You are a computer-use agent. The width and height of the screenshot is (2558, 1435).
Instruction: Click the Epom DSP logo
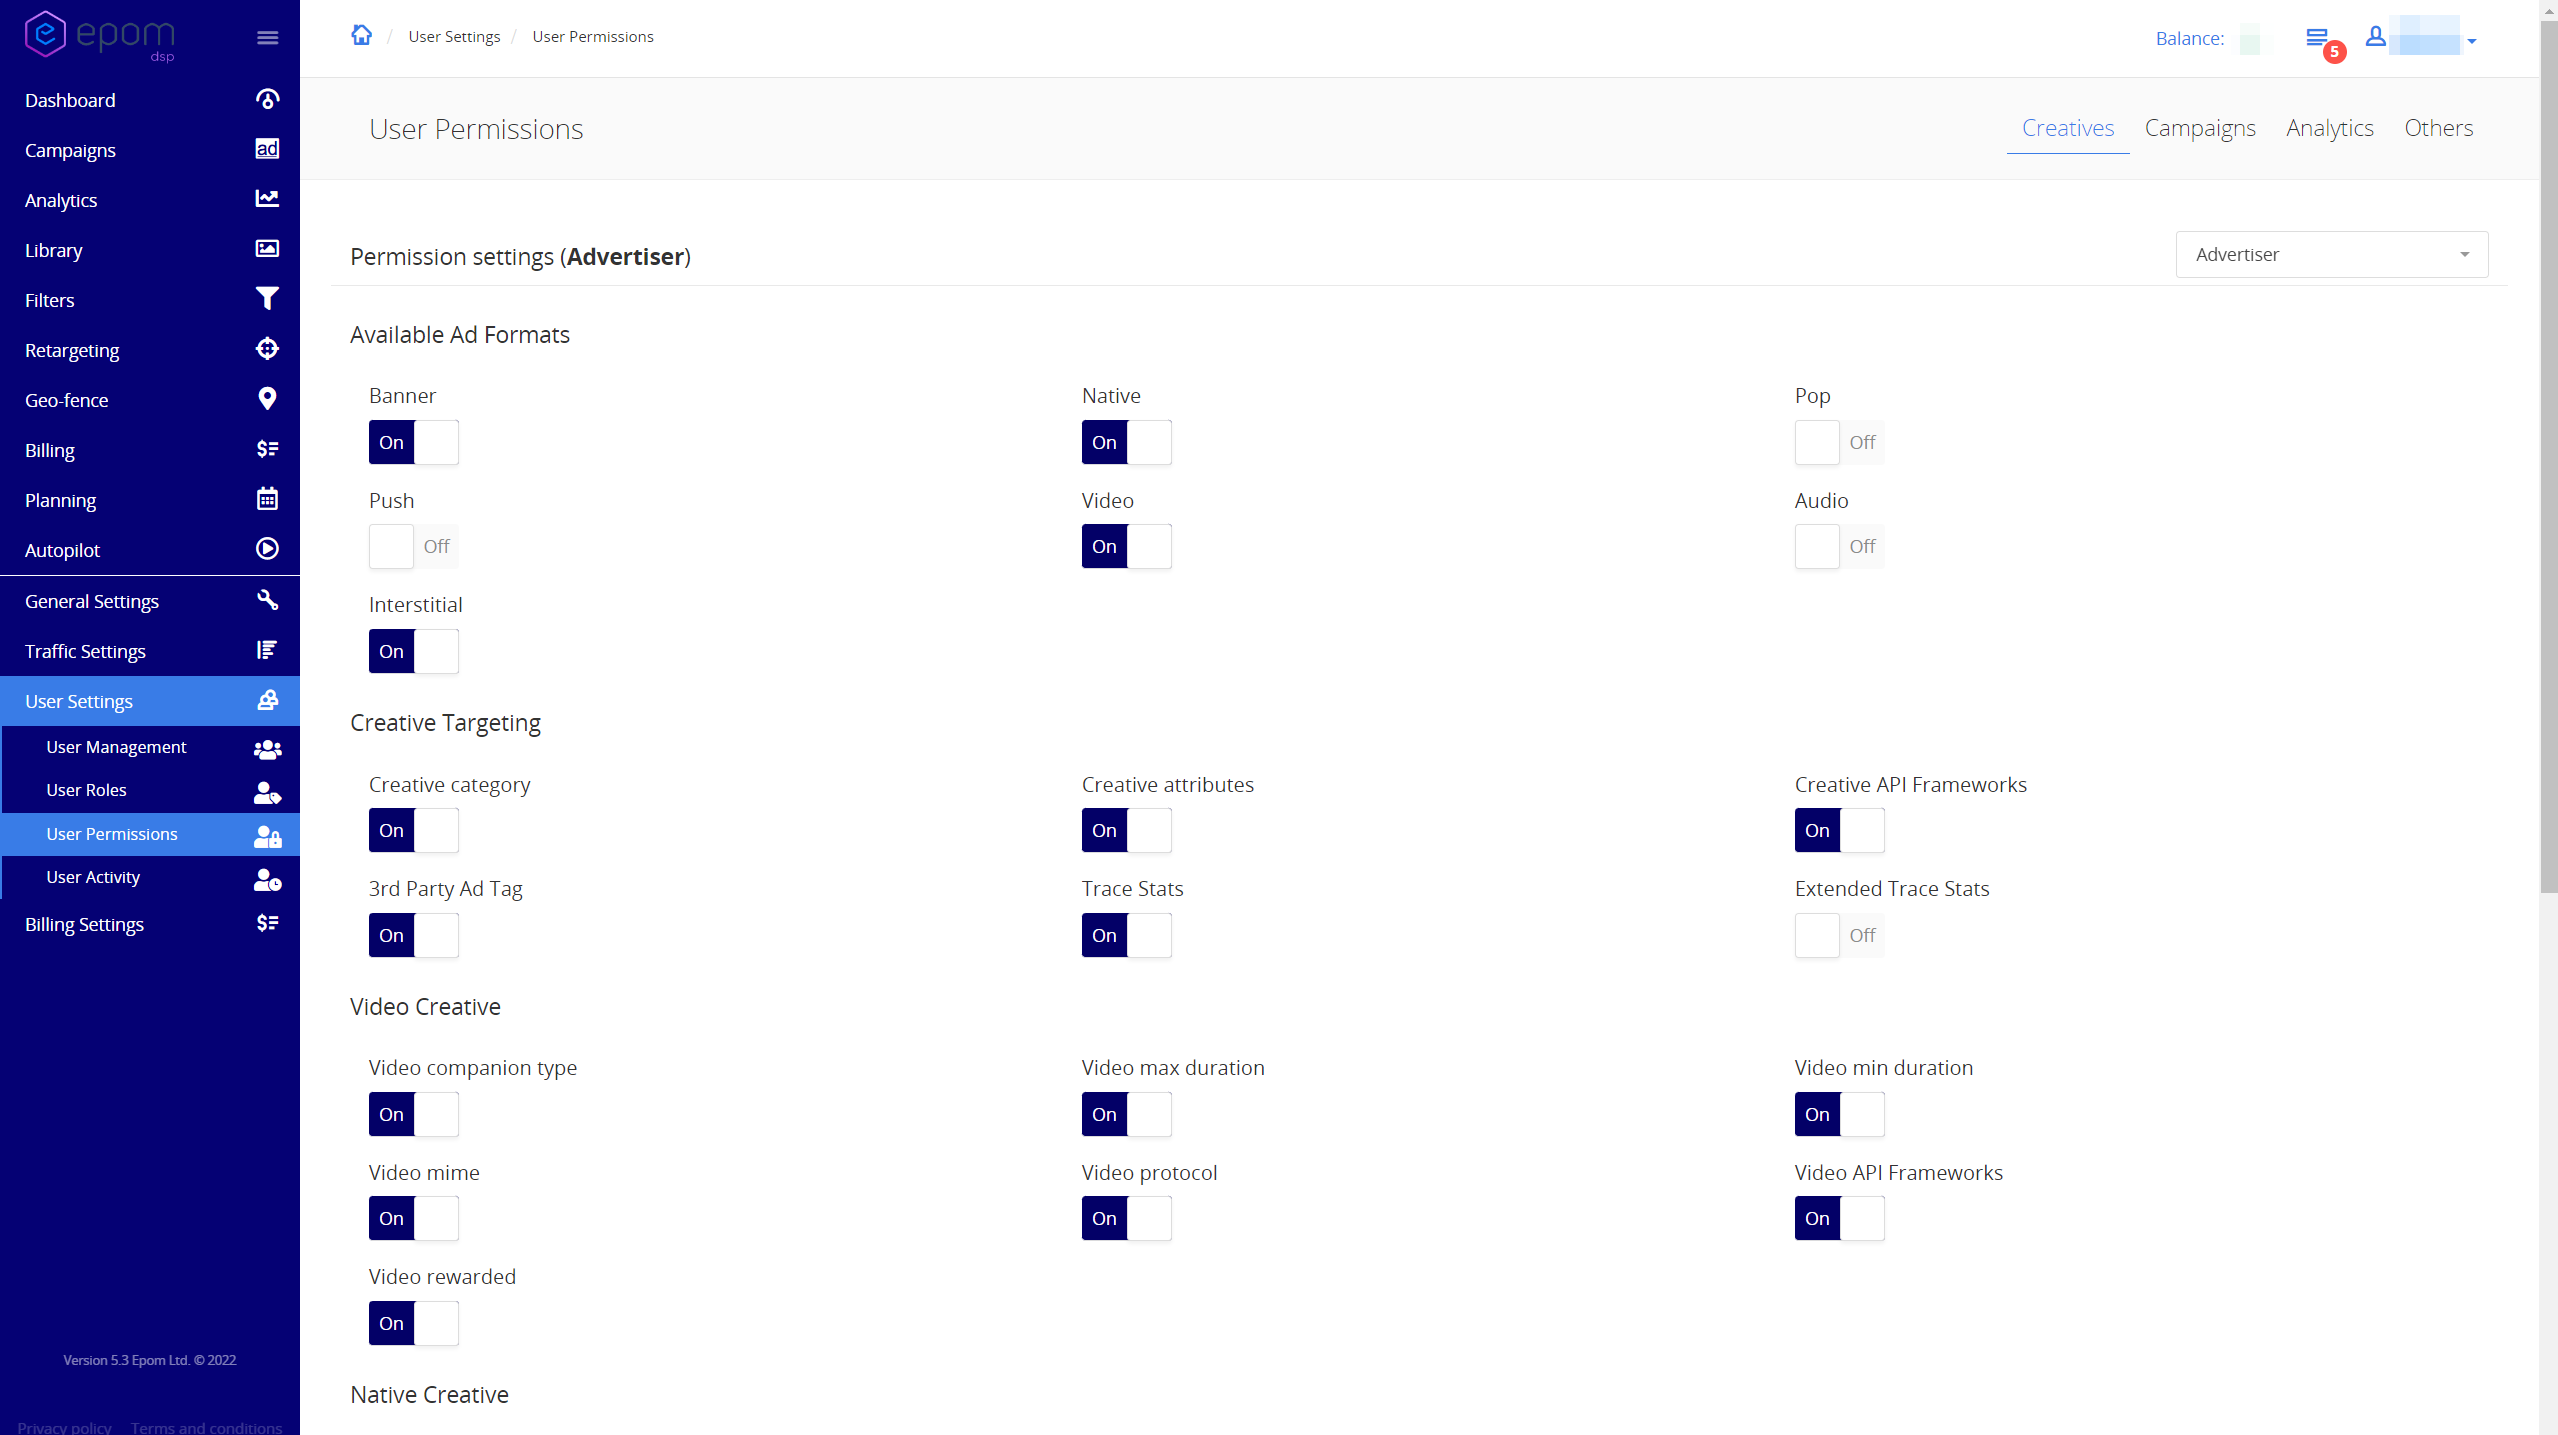coord(99,36)
